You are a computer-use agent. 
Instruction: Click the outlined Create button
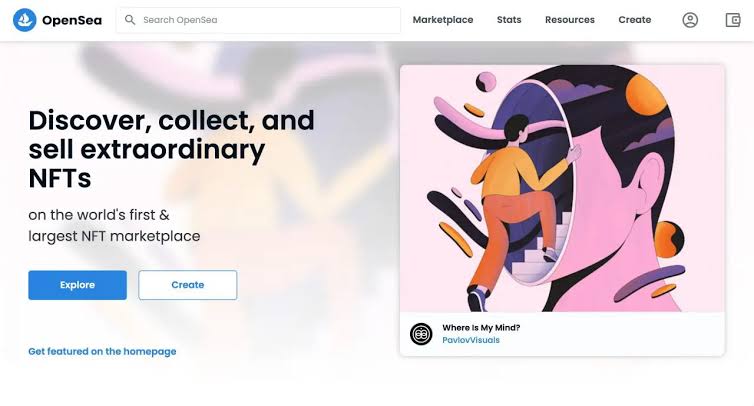(188, 285)
